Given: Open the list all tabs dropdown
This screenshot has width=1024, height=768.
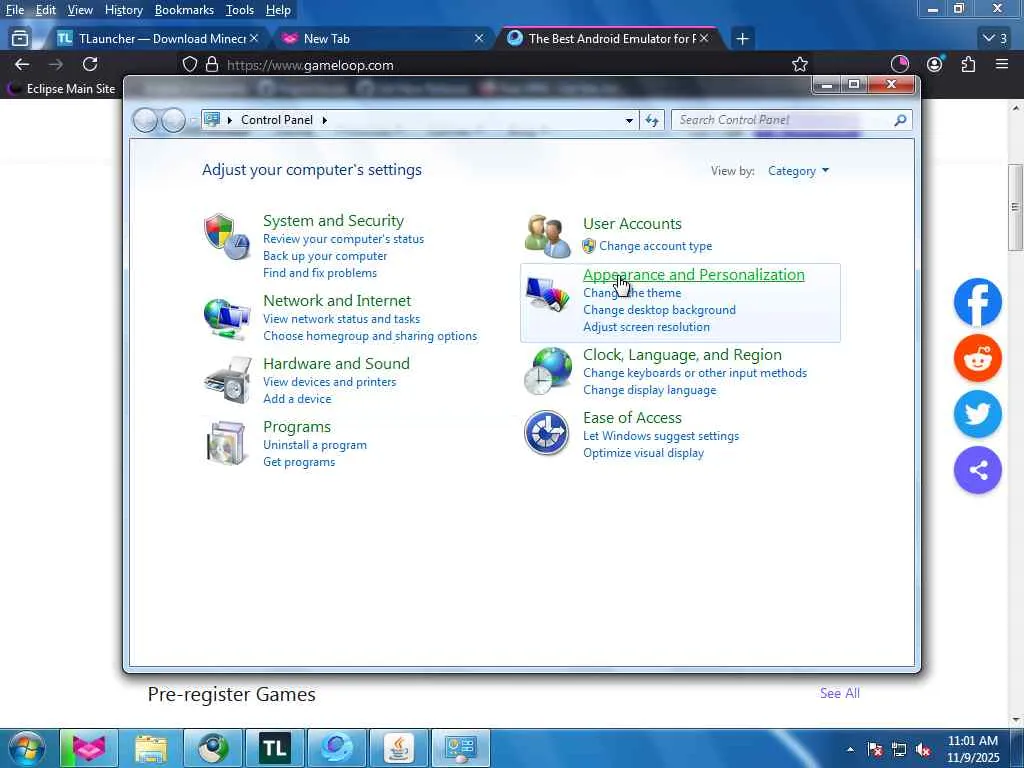Looking at the screenshot, I should [995, 39].
